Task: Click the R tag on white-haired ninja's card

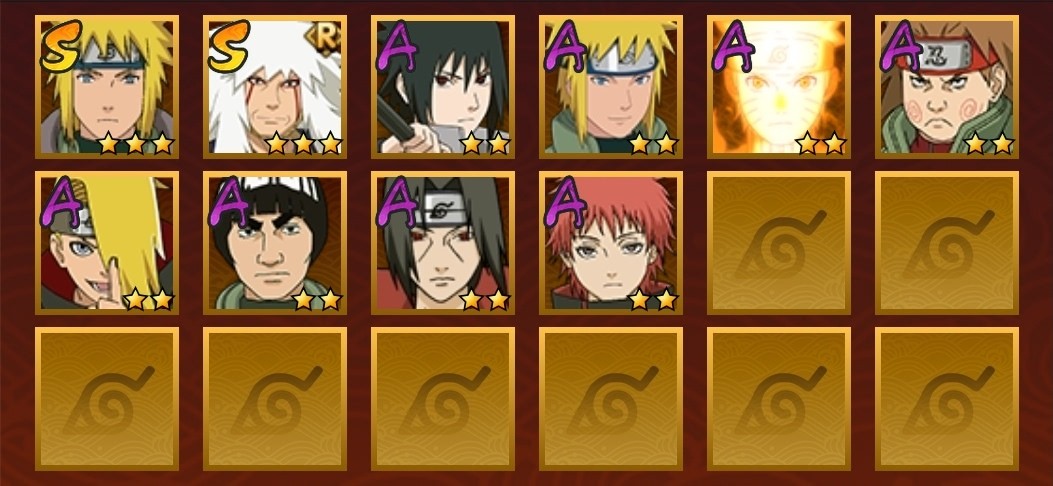Action: point(327,39)
